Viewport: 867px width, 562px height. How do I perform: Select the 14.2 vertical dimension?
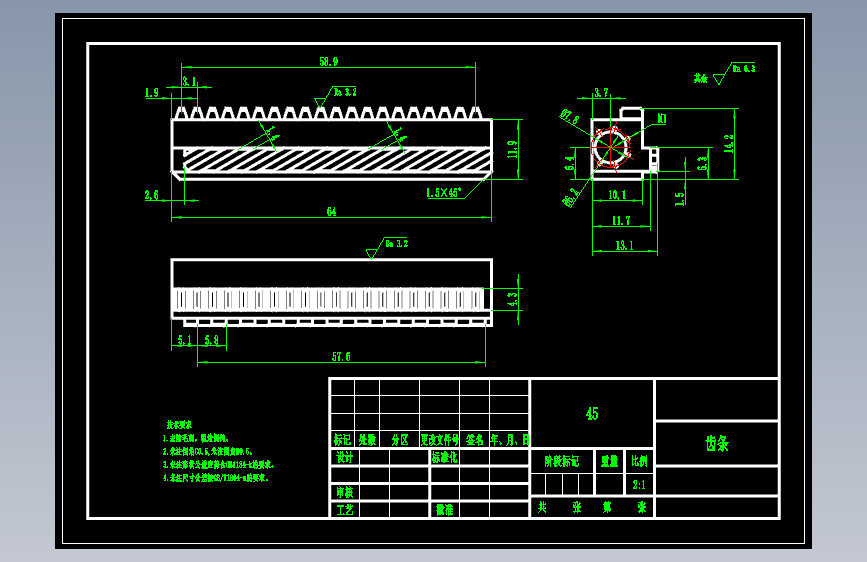729,144
